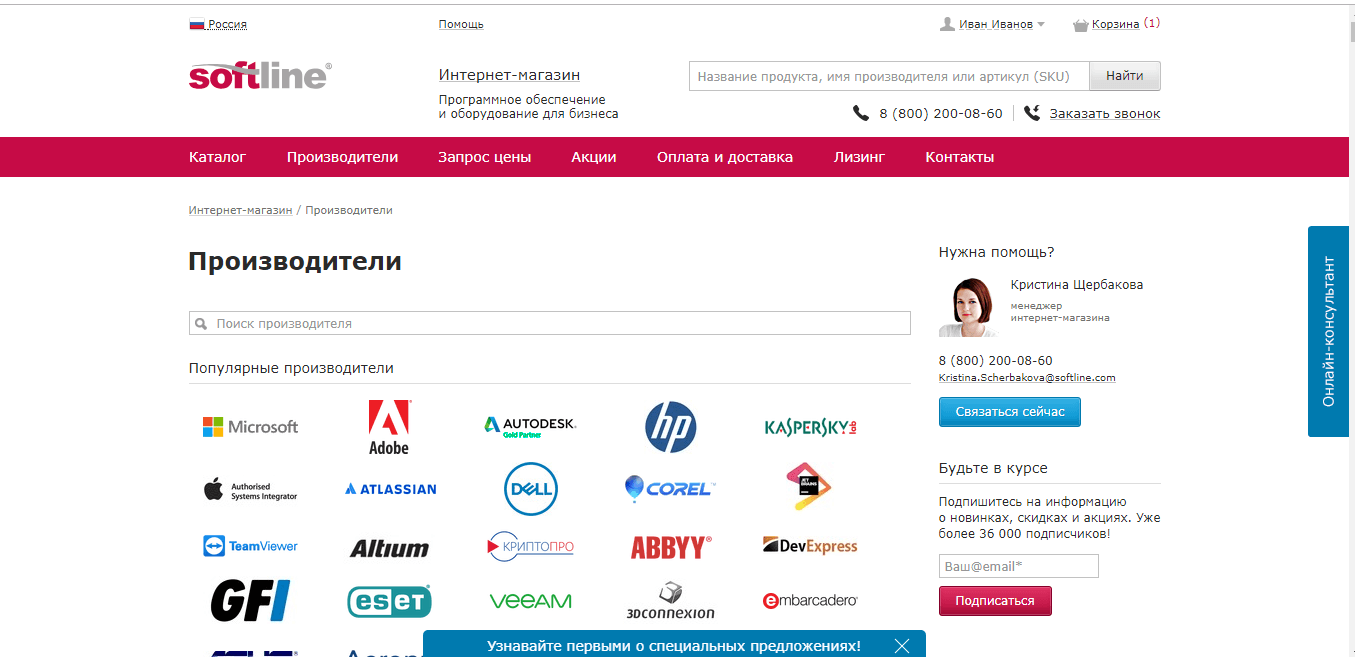Select Оплата и доставка menu item
Image resolution: width=1355 pixels, height=657 pixels.
coord(725,157)
